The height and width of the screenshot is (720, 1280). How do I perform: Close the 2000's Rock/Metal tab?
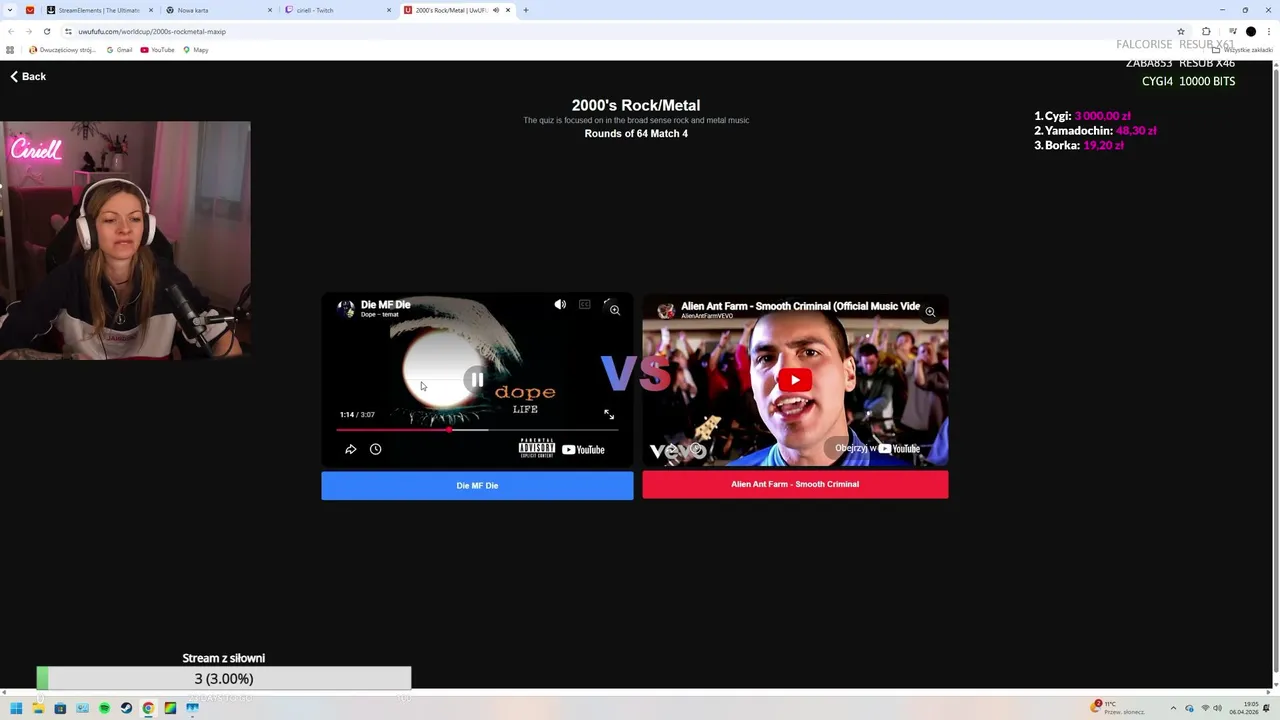coord(508,10)
